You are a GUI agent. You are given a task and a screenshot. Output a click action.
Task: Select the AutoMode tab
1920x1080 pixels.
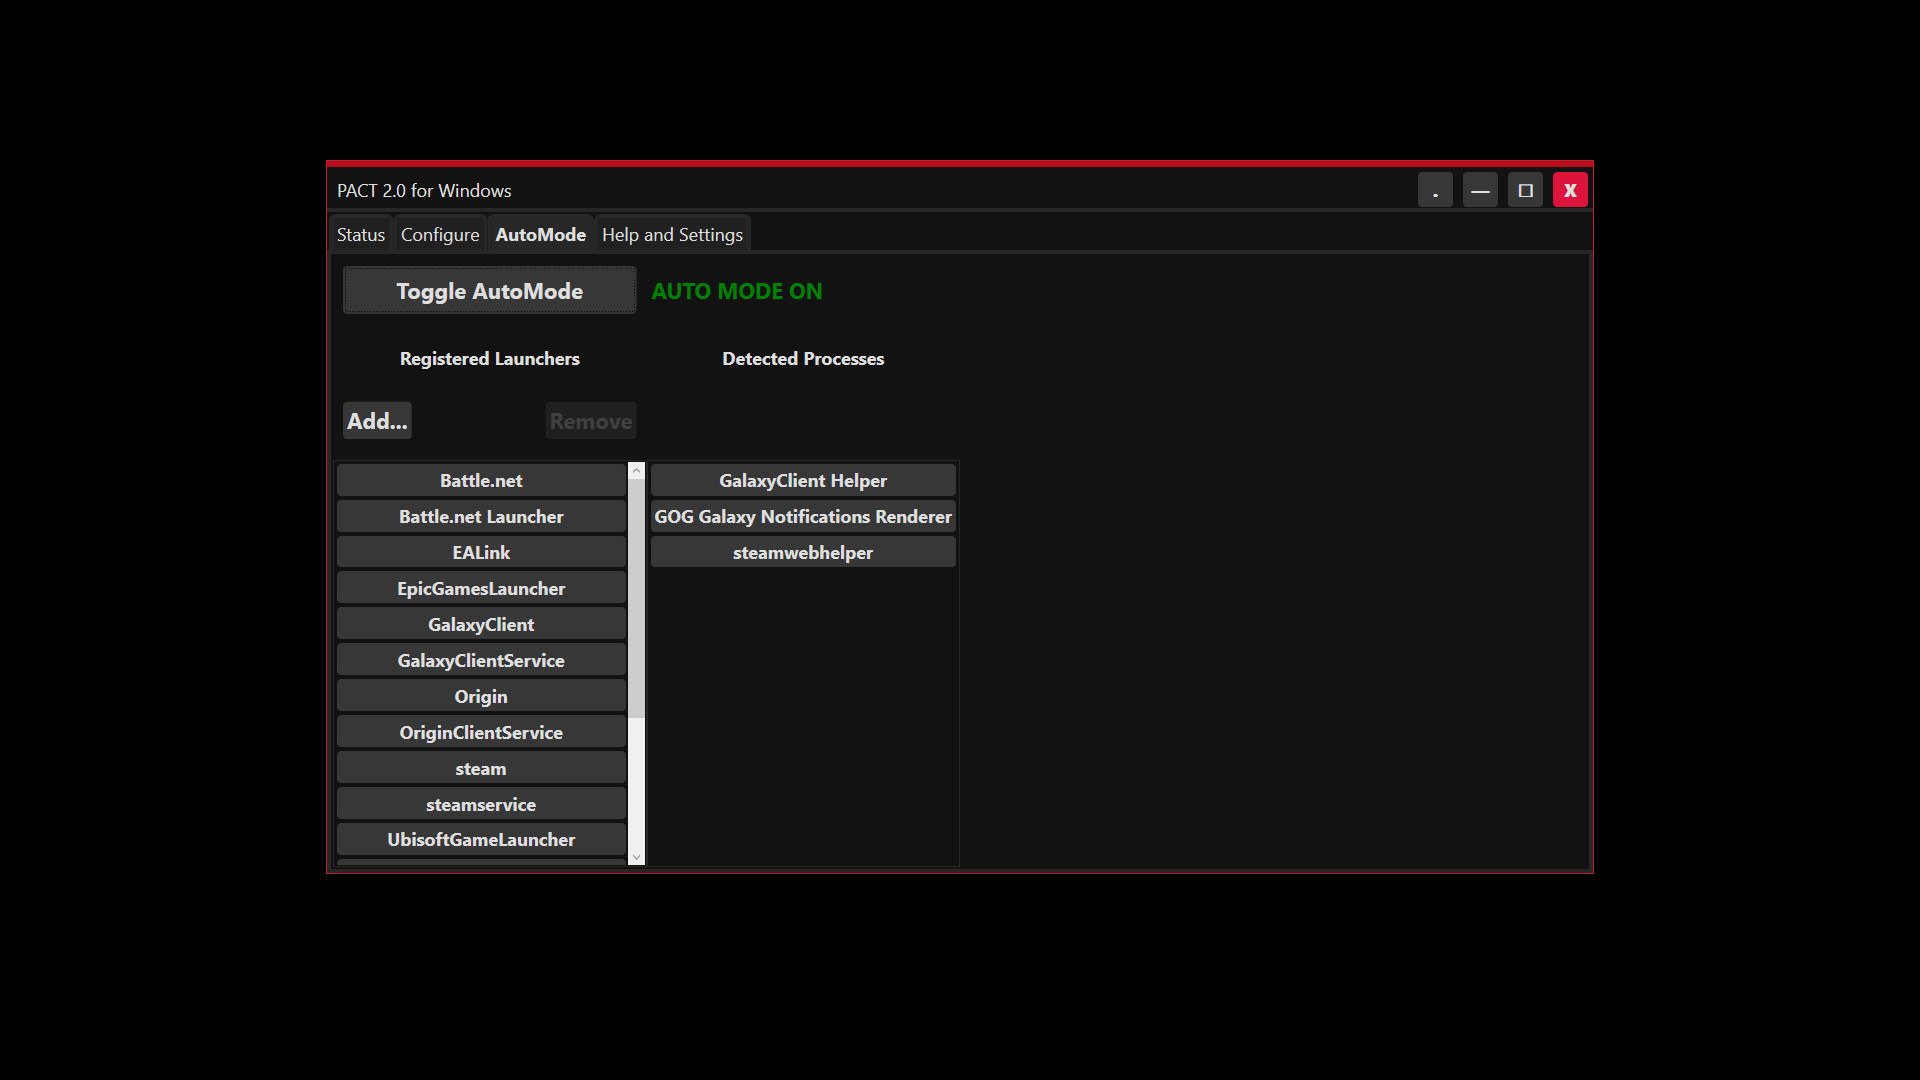(x=540, y=233)
